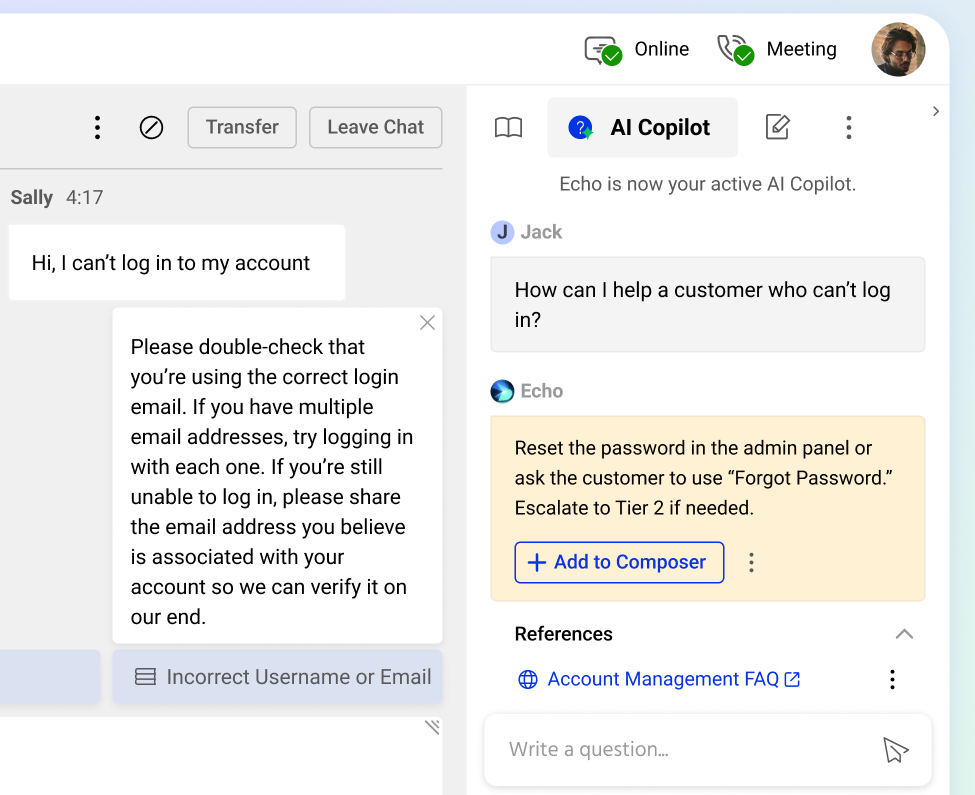Screen dimensions: 975x795
Task: Send the question with the arrow icon
Action: (x=895, y=750)
